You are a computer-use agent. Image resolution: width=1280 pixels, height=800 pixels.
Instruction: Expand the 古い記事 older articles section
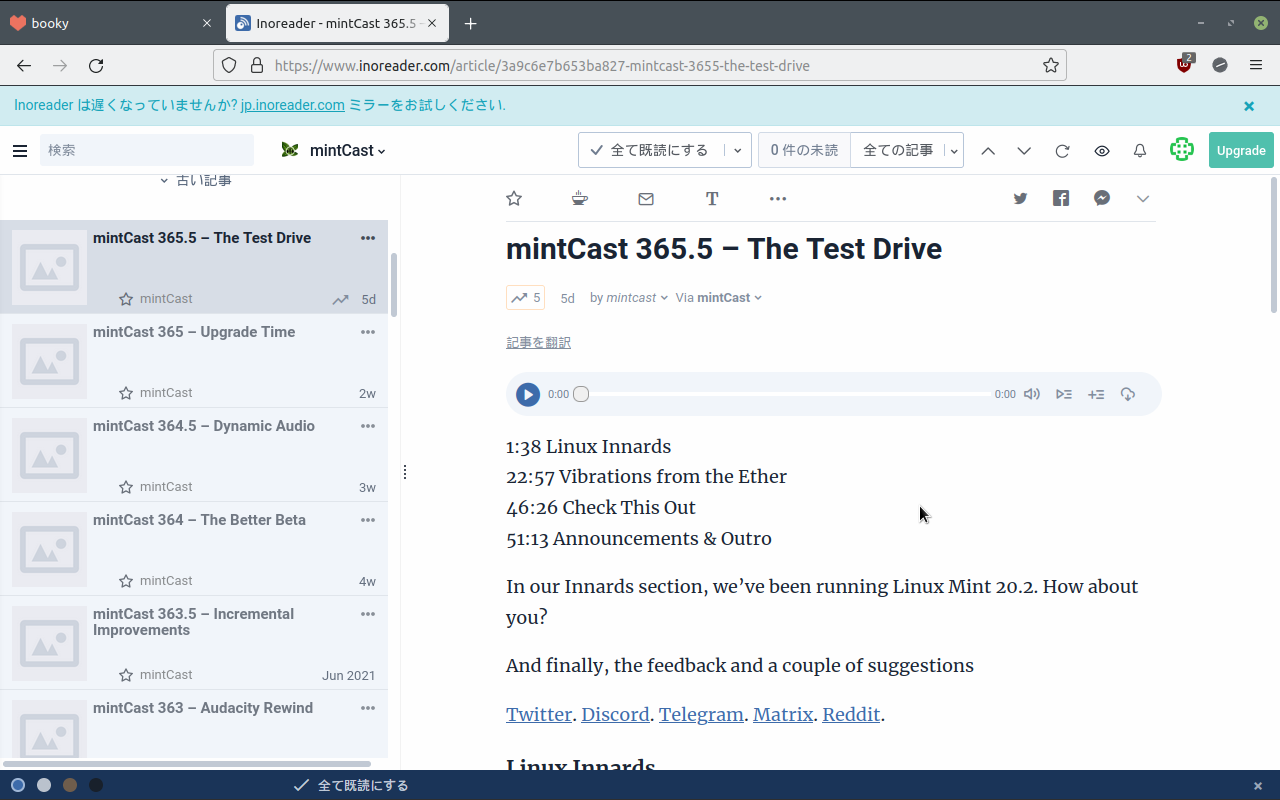click(196, 181)
